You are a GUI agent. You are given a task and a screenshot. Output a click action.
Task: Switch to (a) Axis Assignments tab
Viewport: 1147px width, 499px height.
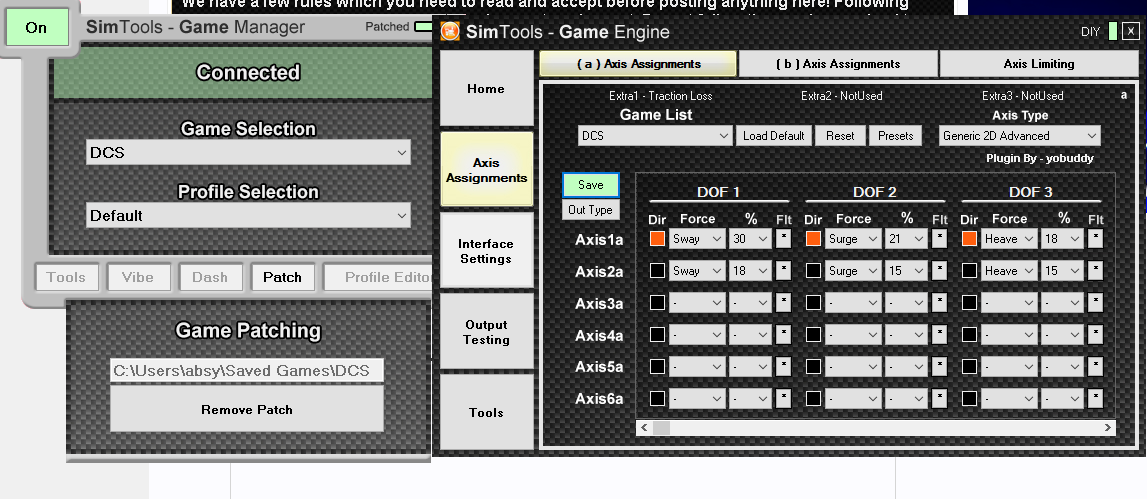coord(638,64)
